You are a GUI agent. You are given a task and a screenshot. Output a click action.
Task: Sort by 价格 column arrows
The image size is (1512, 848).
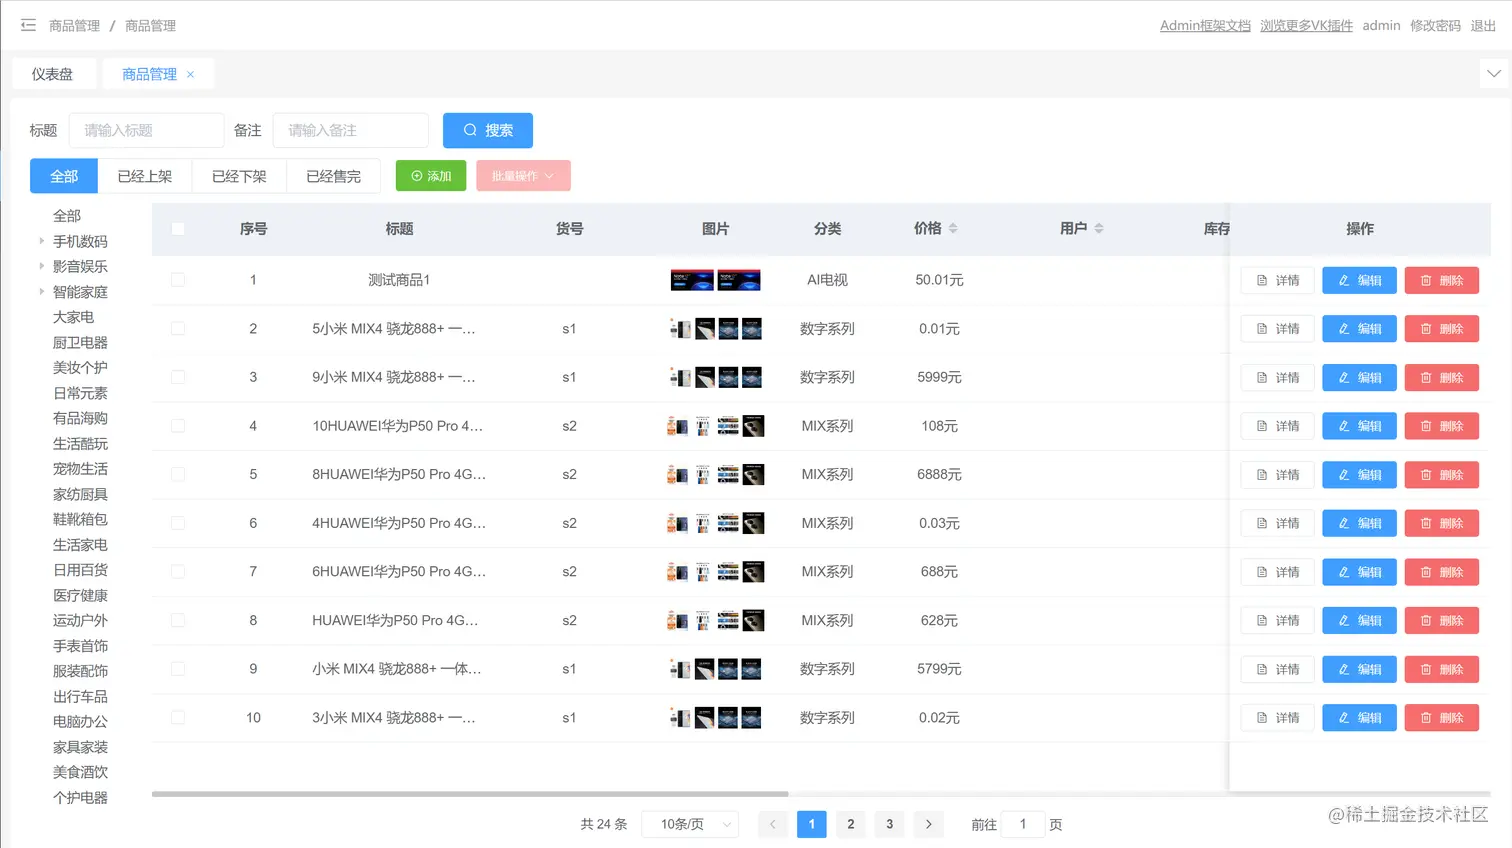[x=953, y=228]
